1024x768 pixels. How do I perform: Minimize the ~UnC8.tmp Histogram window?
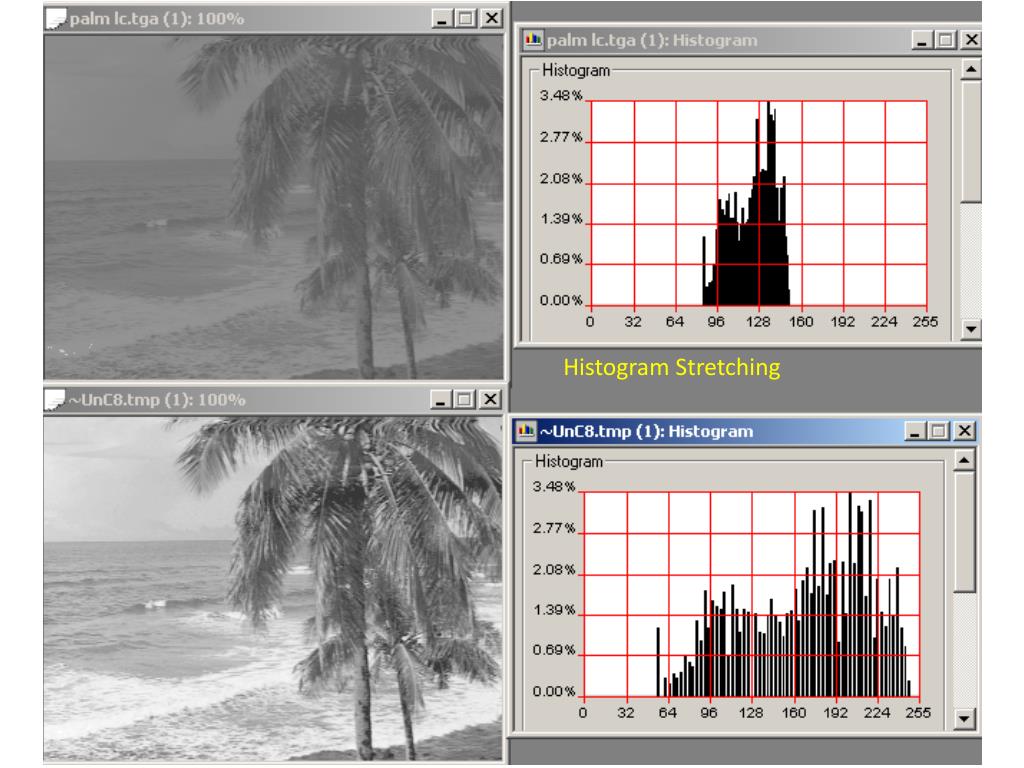pos(915,432)
